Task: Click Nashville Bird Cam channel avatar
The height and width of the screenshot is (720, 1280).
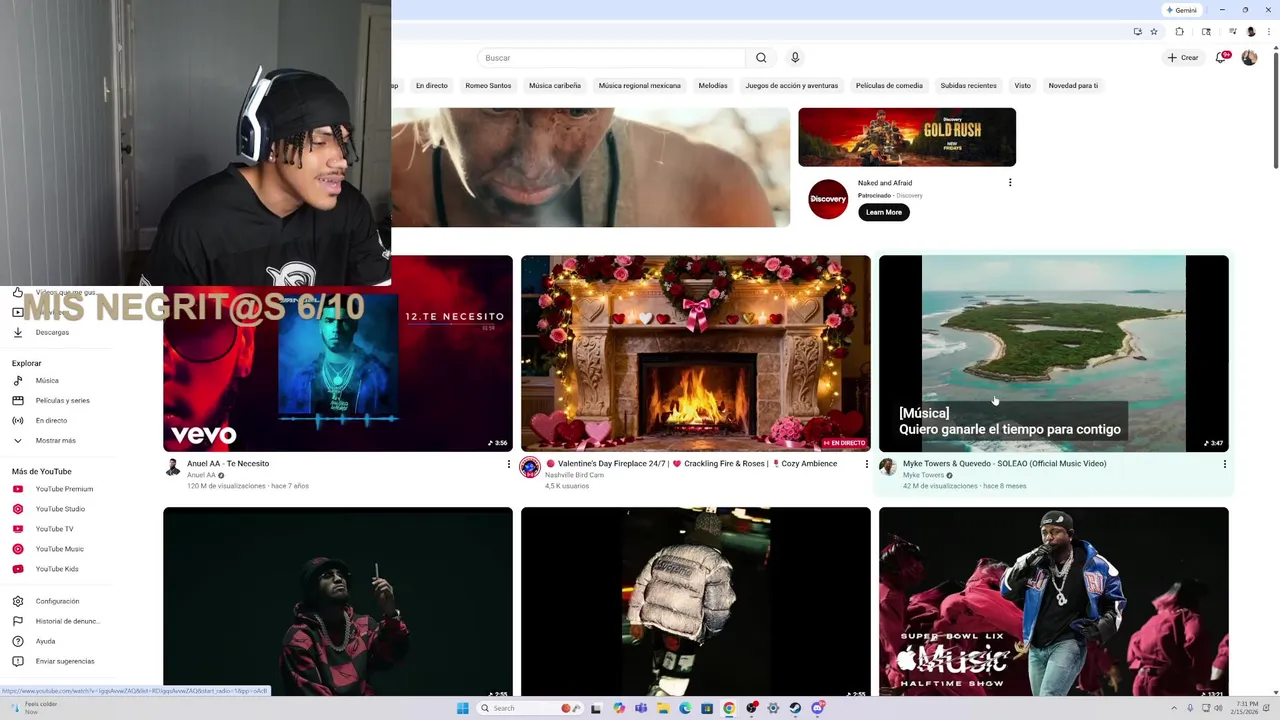Action: coord(530,467)
